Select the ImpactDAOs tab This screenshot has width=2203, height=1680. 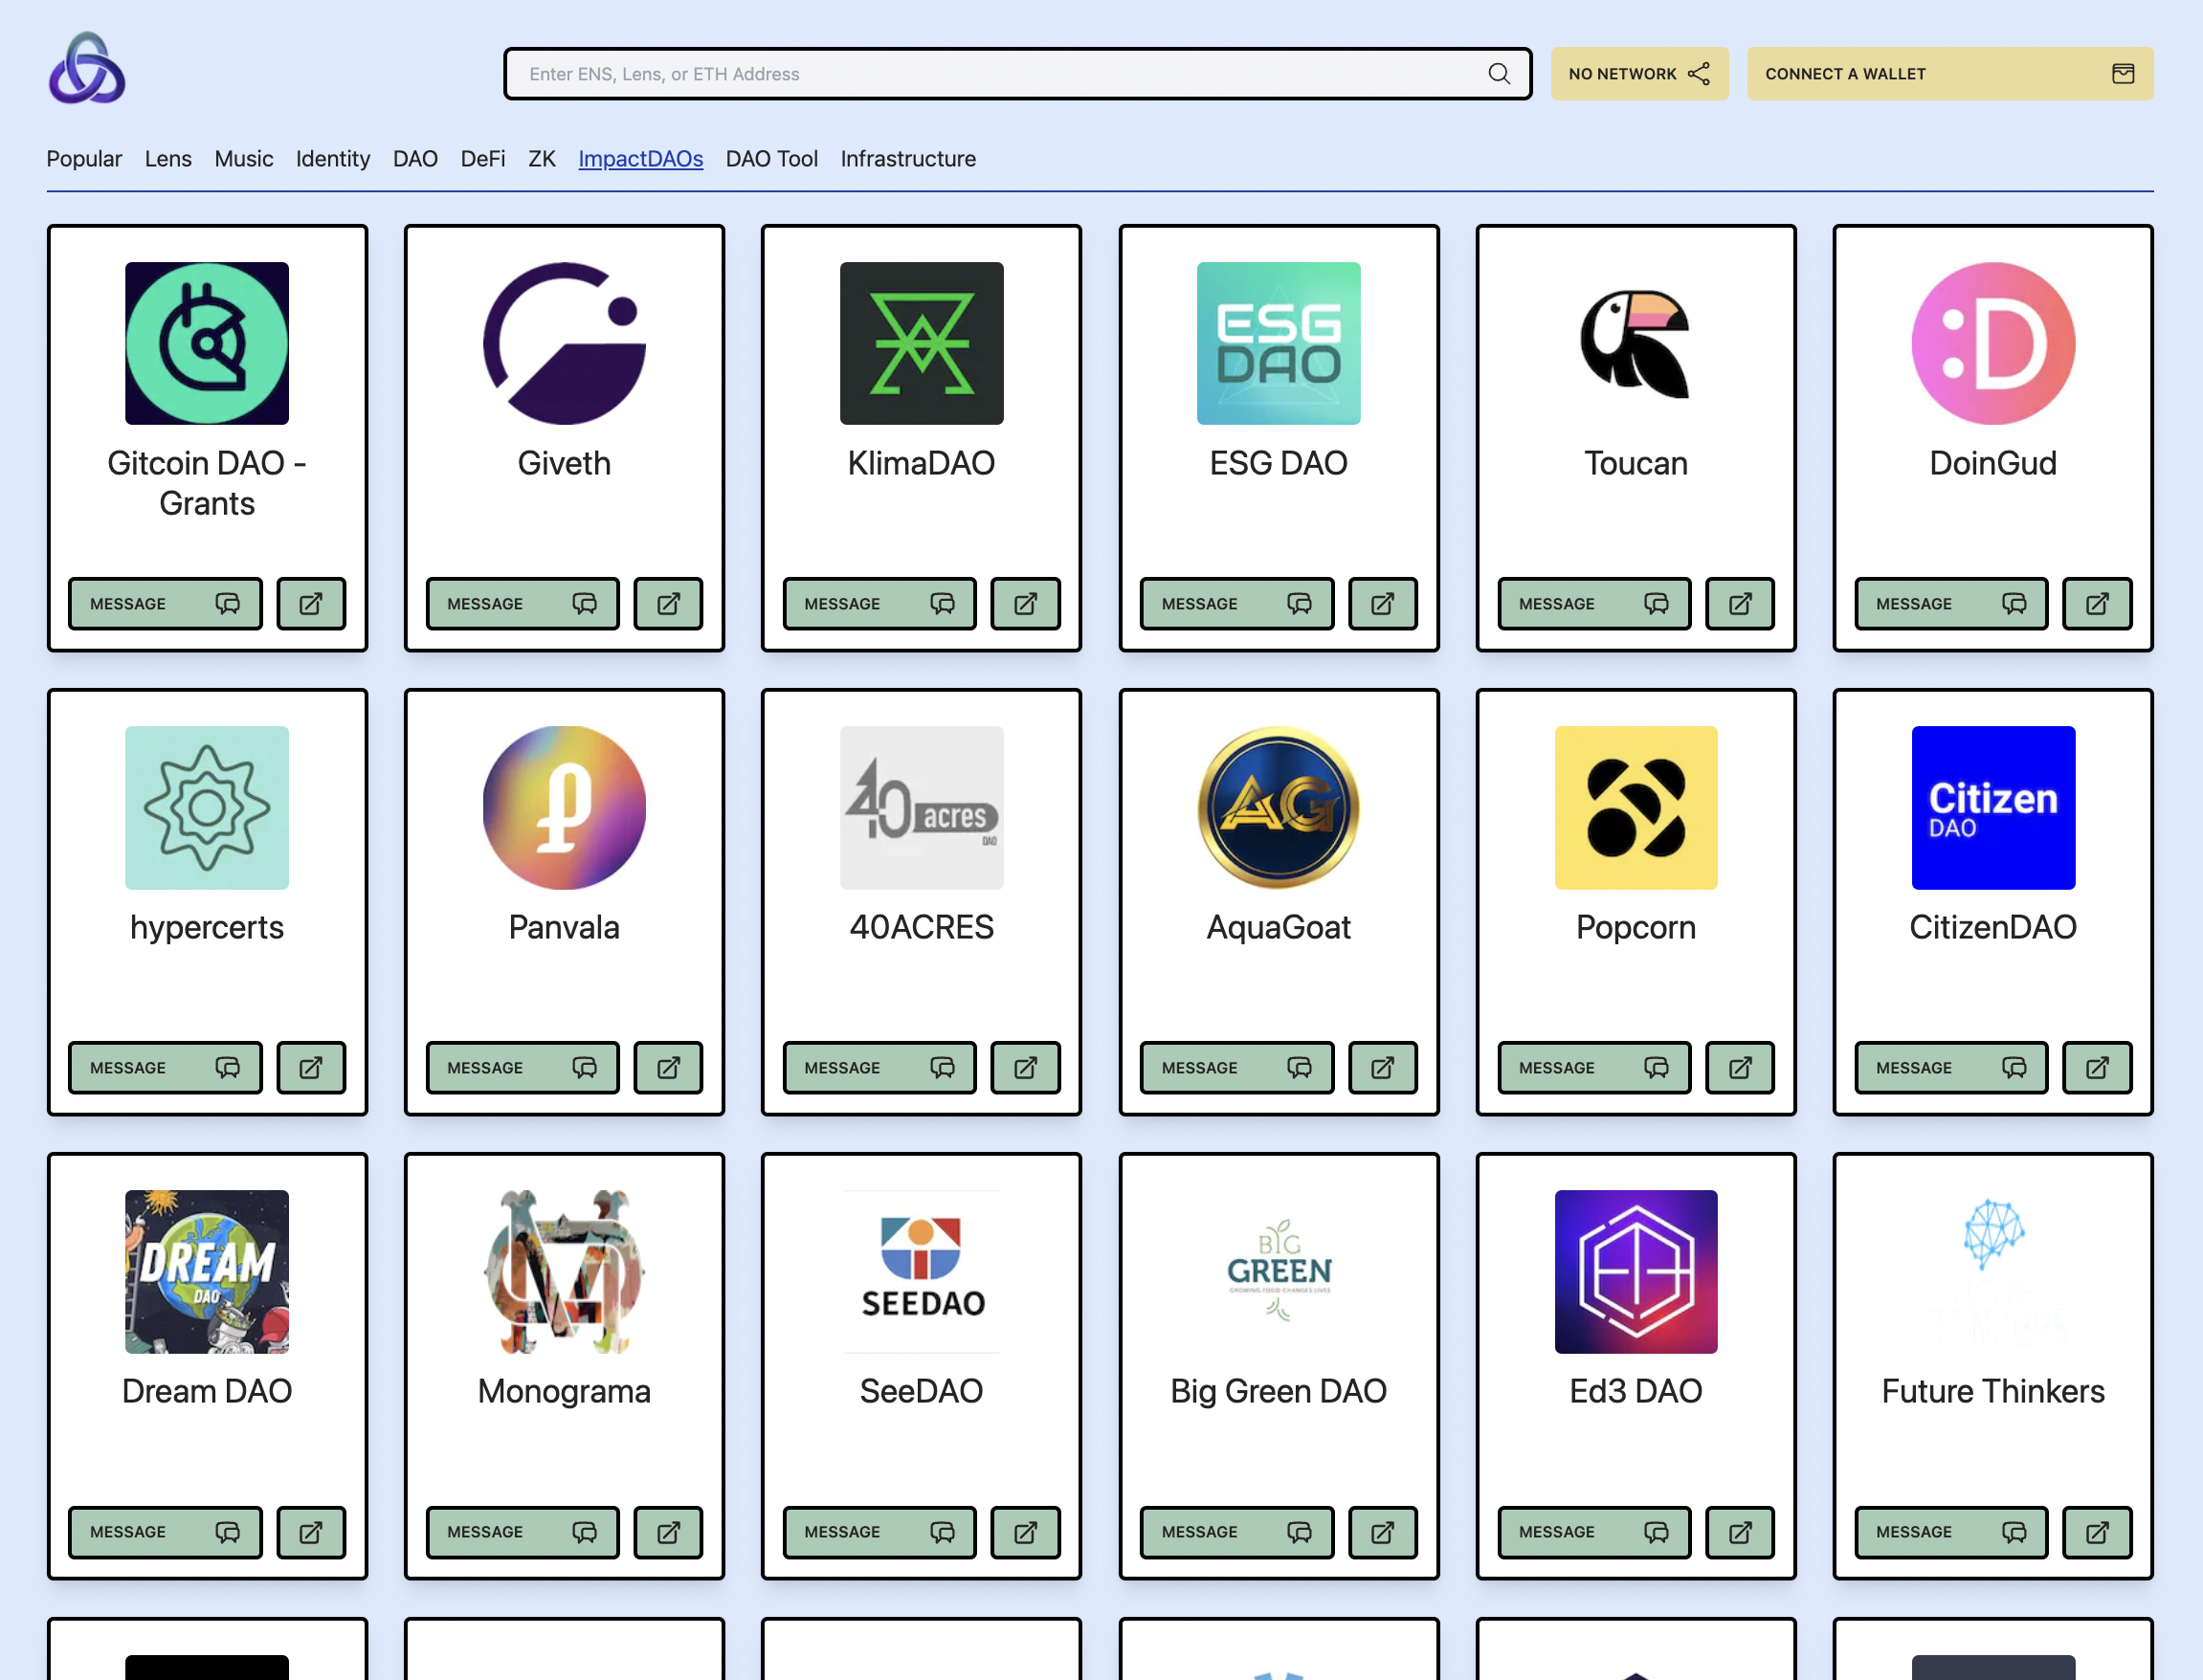640,158
